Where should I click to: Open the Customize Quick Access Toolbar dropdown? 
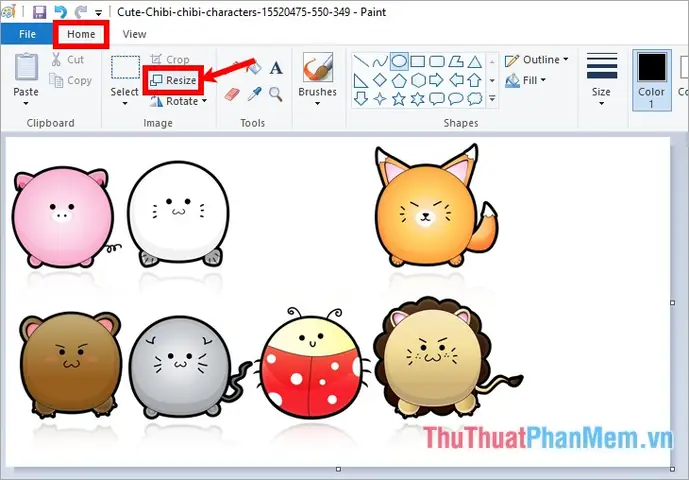click(x=99, y=13)
